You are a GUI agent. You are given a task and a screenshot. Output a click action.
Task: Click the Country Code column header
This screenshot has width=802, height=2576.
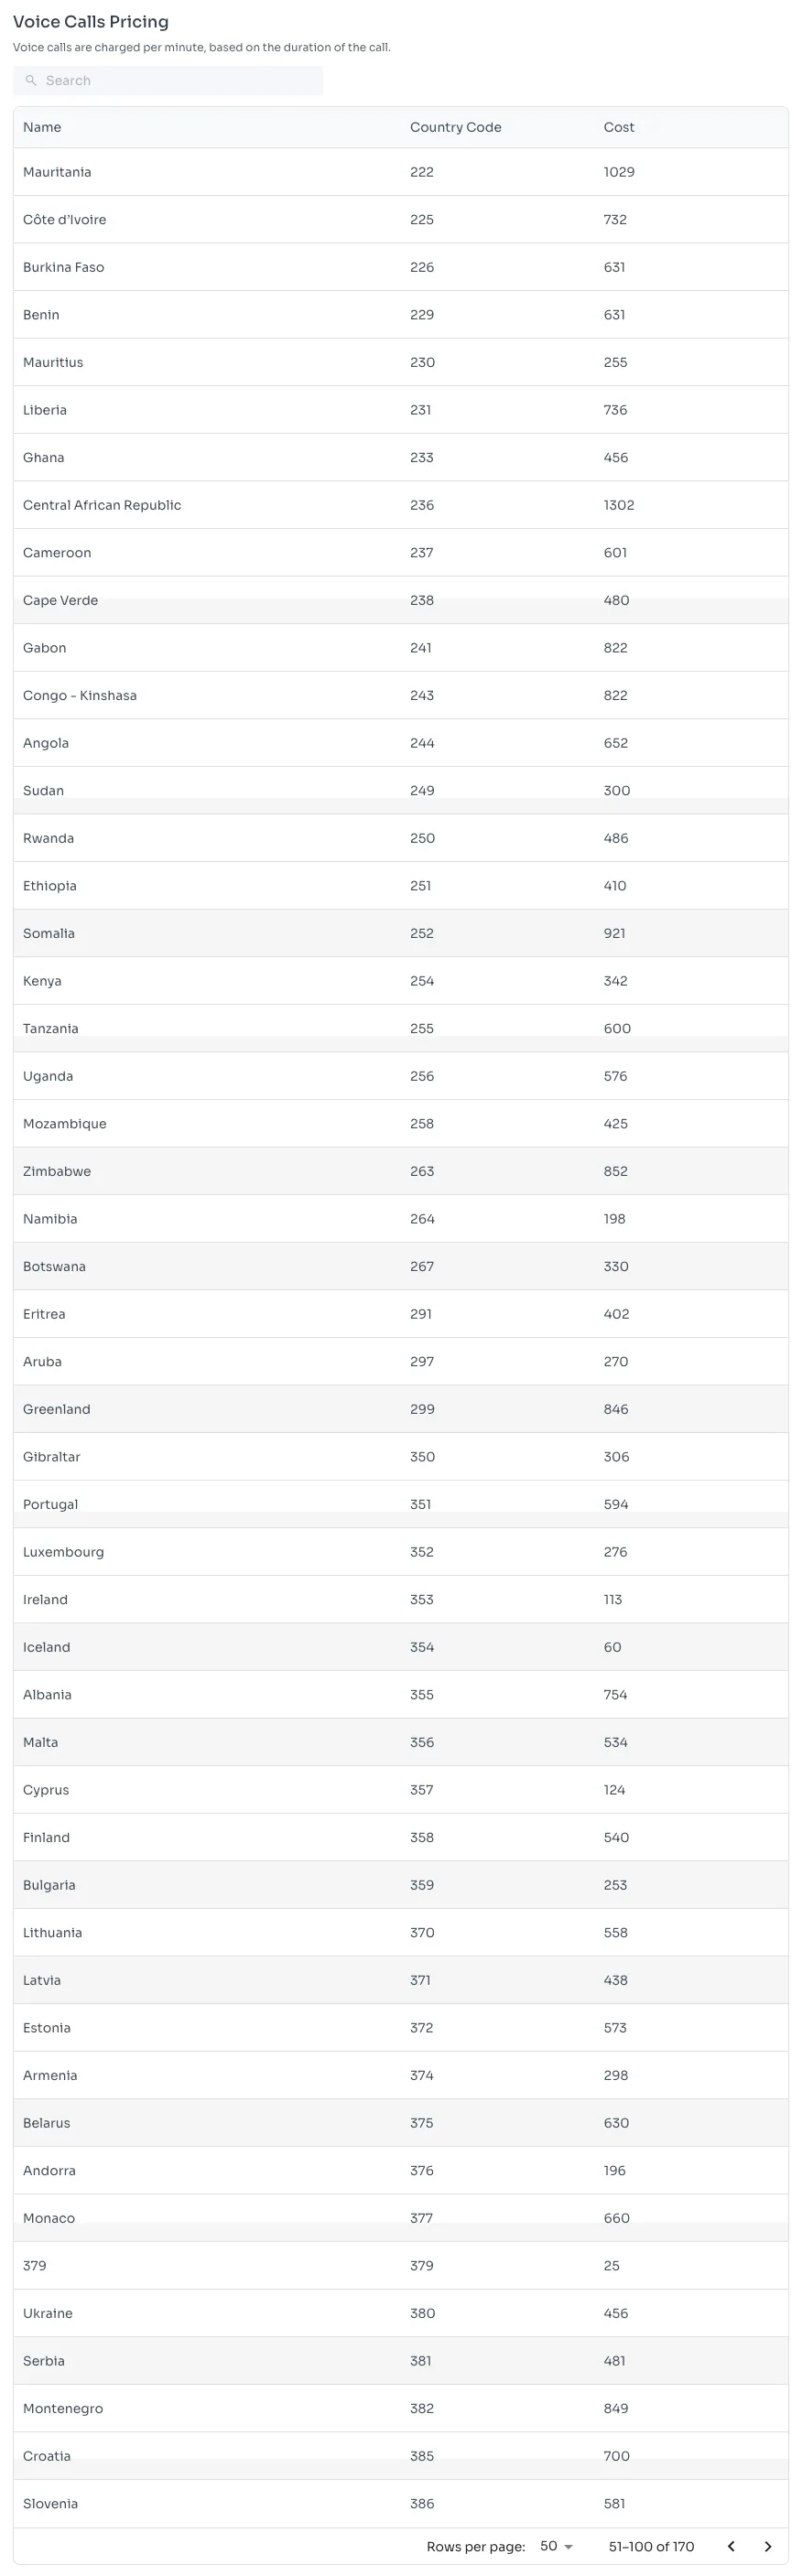click(455, 127)
